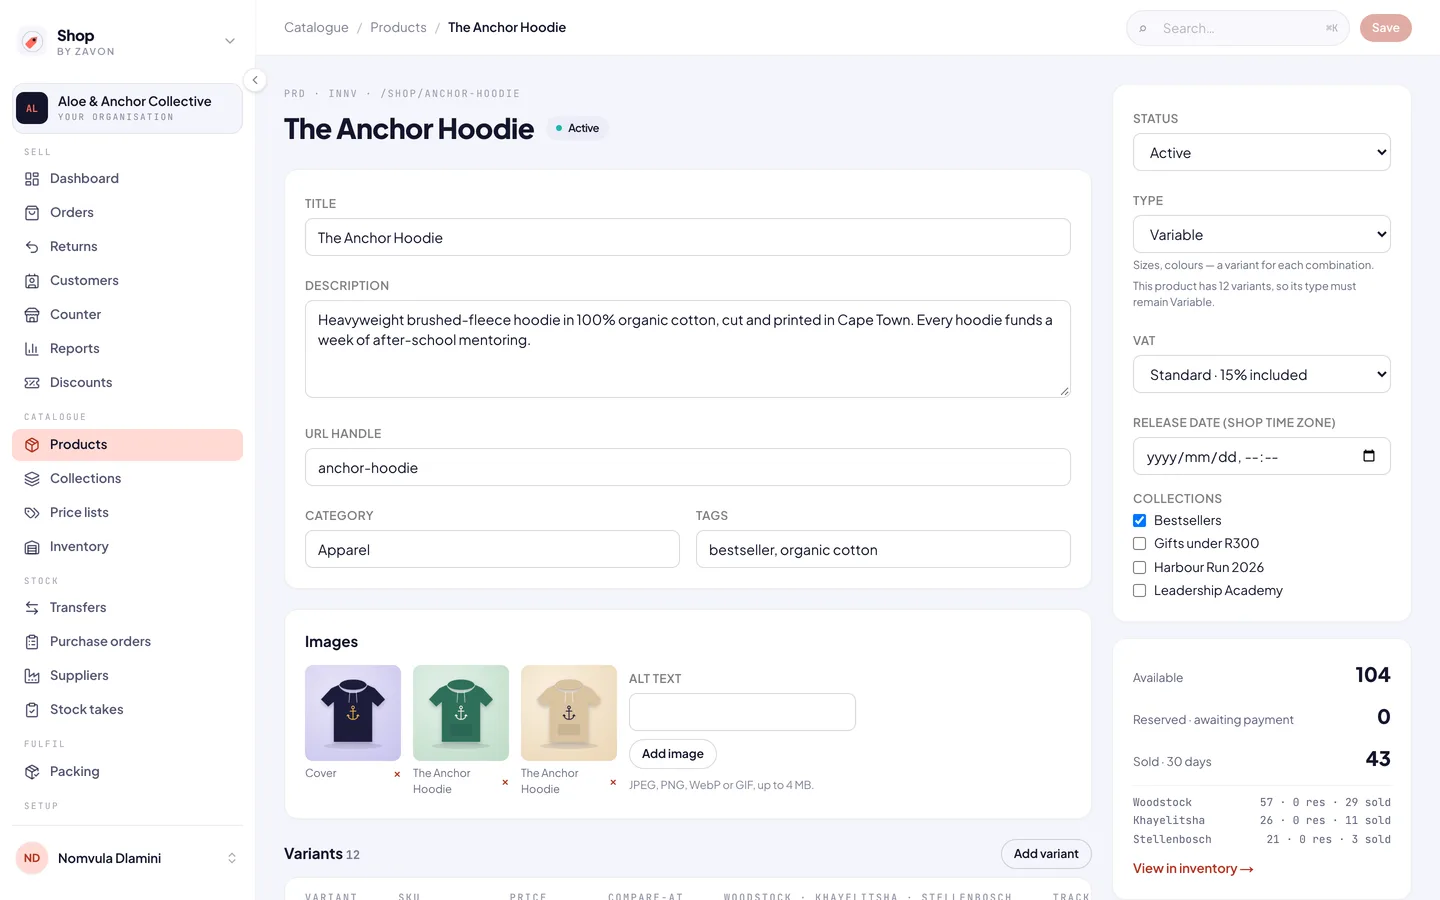Click the Reports chart icon
This screenshot has height=900, width=1440.
pyautogui.click(x=32, y=349)
